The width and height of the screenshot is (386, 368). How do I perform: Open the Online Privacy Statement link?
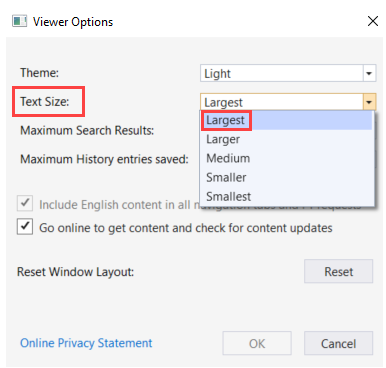click(x=86, y=343)
